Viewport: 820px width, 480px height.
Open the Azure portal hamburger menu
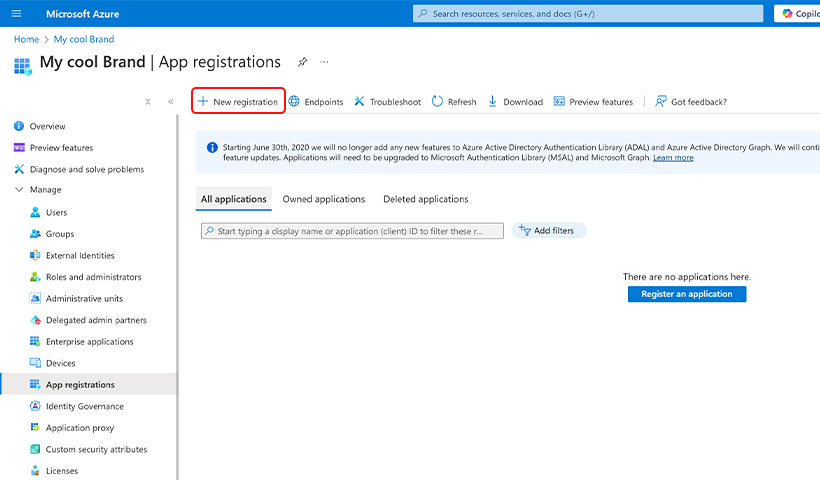(x=16, y=14)
